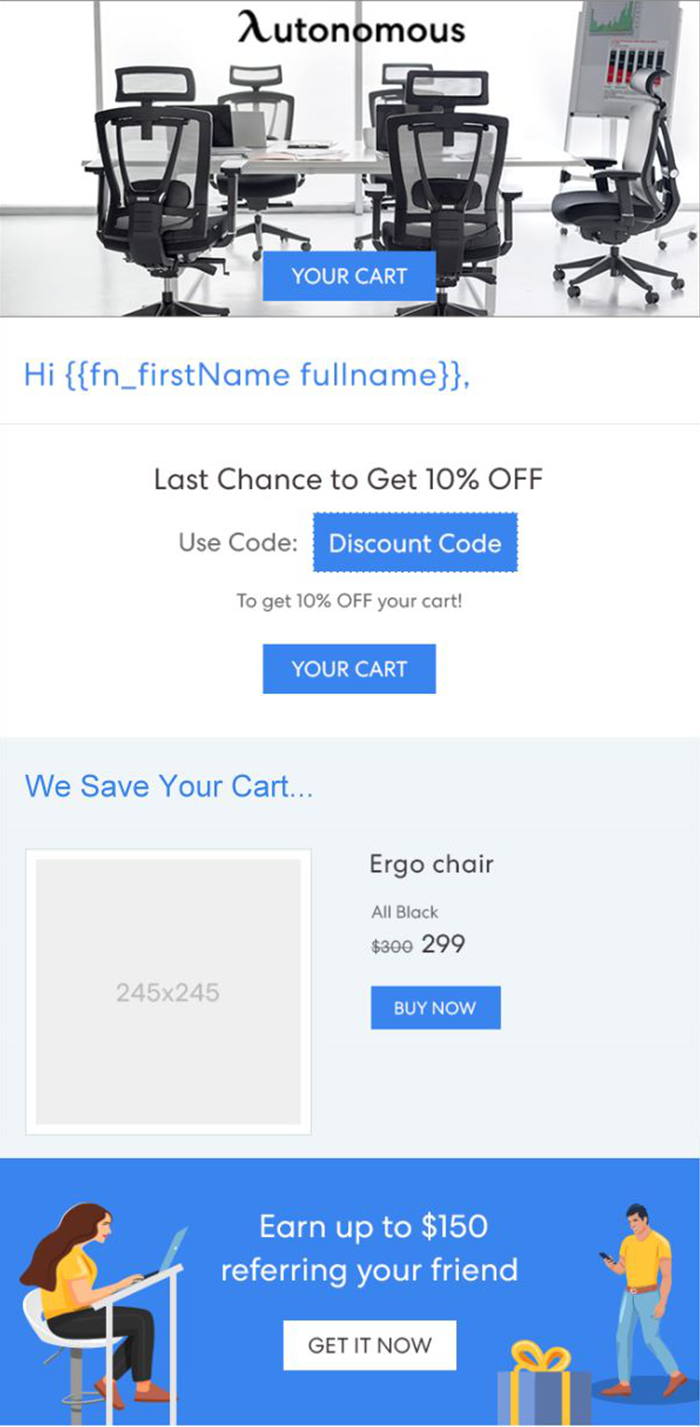Click the Hi firstName greeting text
Viewport: 700px width, 1427px height.
point(246,376)
